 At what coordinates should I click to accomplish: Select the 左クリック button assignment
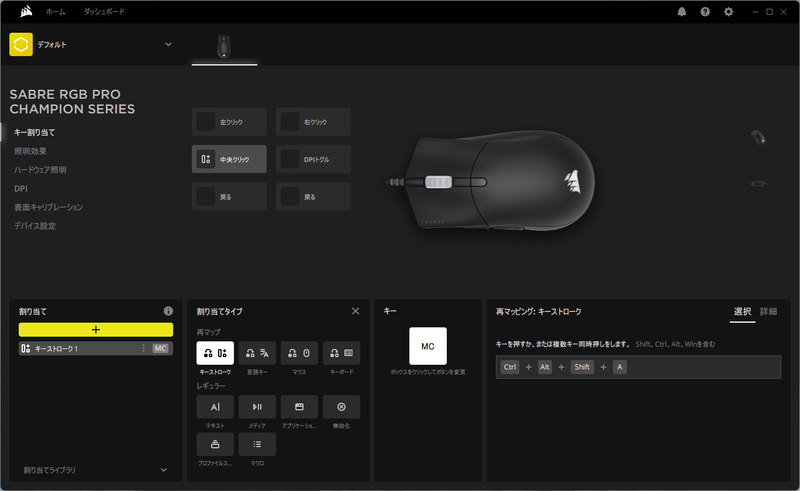pyautogui.click(x=229, y=122)
